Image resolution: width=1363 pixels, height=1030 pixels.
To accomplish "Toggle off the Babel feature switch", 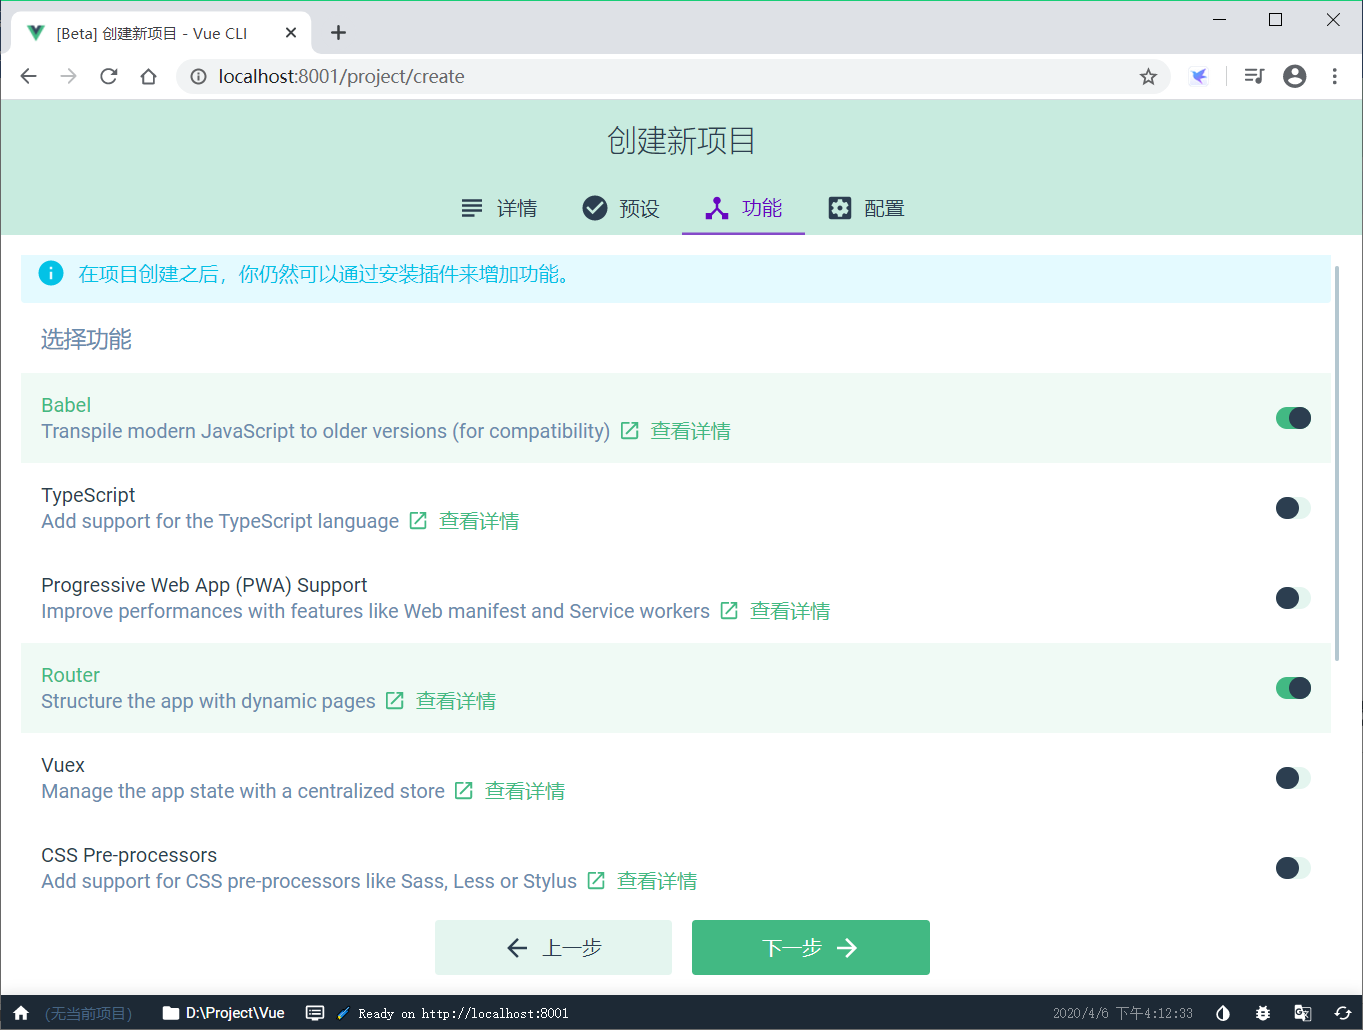I will (1293, 418).
